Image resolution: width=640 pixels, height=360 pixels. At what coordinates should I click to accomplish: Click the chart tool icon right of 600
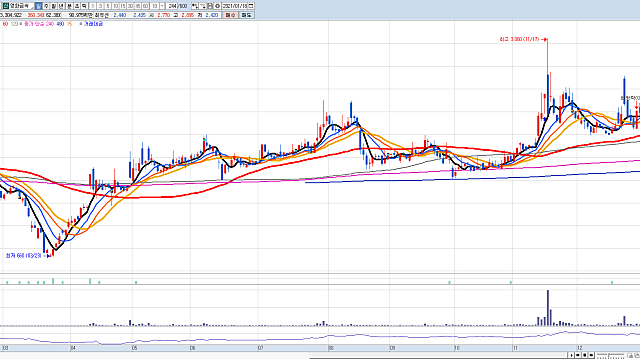[x=195, y=6]
